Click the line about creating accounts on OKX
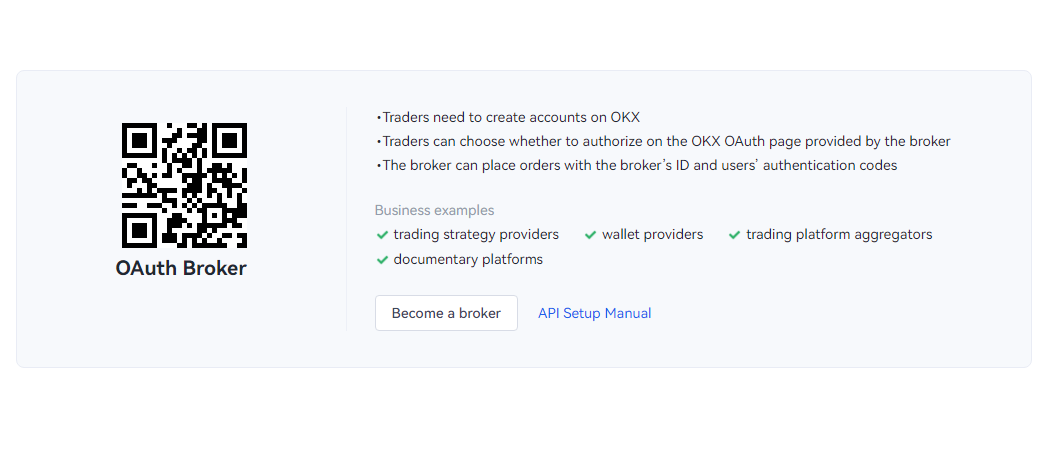1062x468 pixels. (510, 117)
